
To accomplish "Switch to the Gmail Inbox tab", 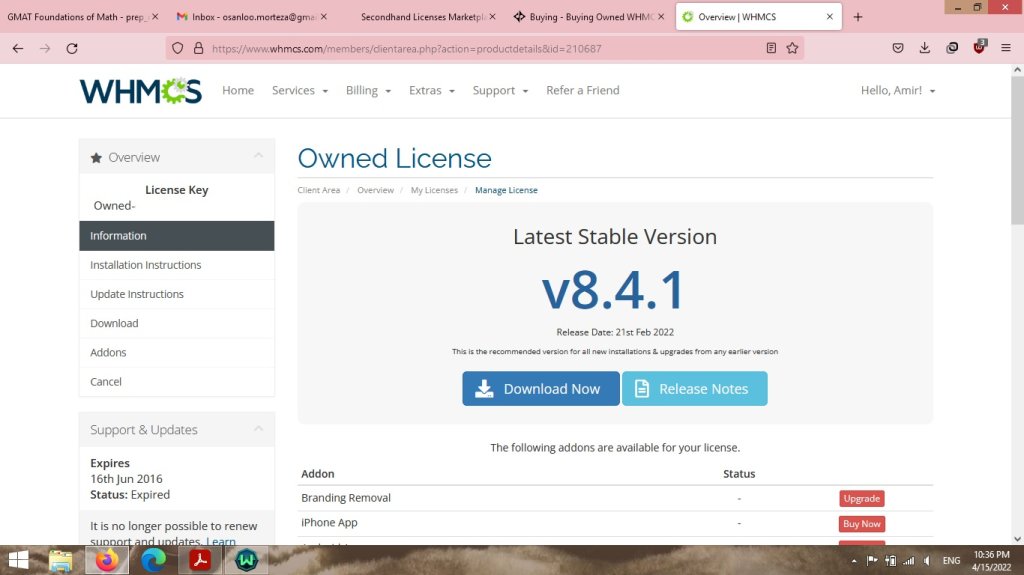I will pyautogui.click(x=246, y=17).
